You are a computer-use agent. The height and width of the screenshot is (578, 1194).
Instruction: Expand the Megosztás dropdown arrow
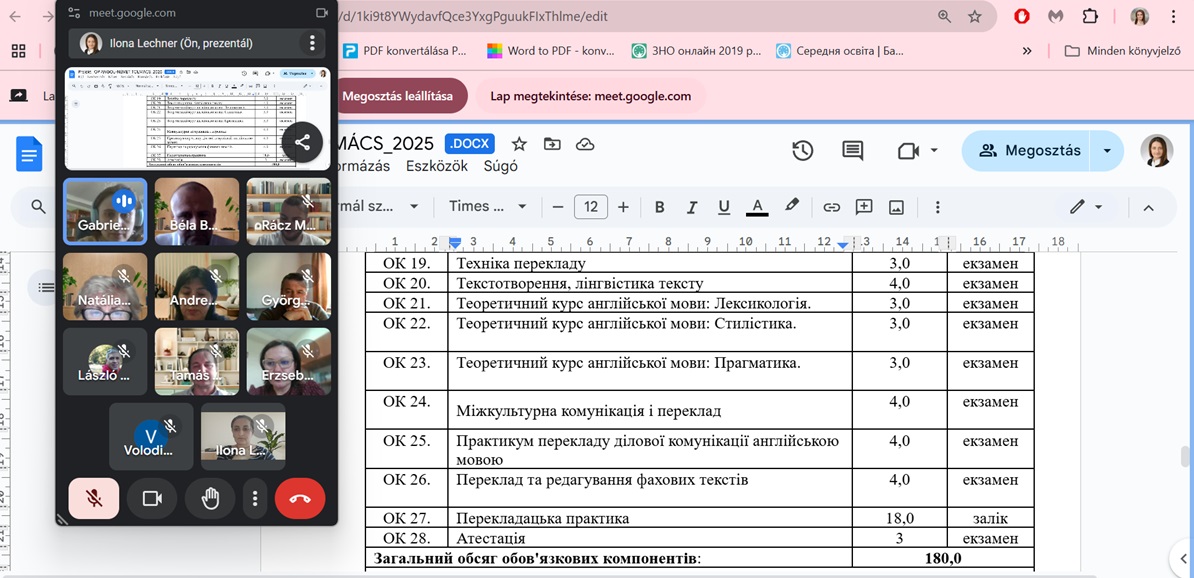click(1107, 150)
